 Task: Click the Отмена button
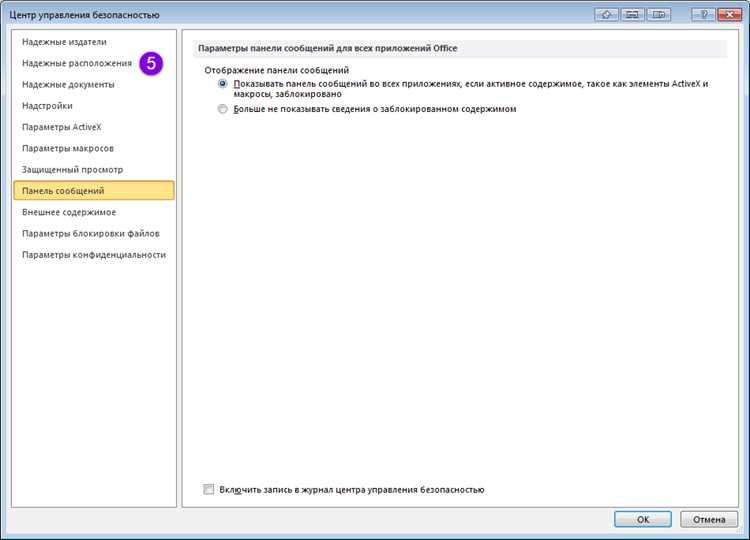coord(708,519)
